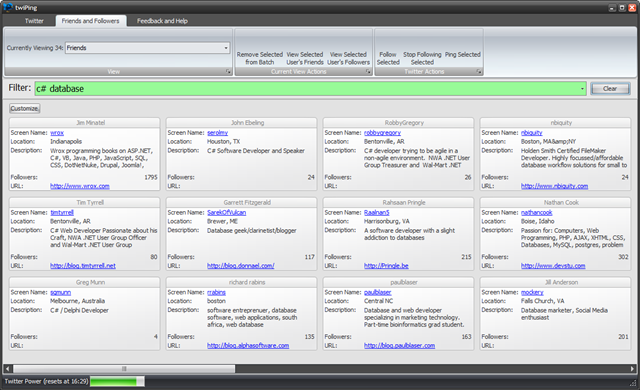The image size is (640, 390).
Task: Select the Jim Minatel card header
Action: [x=84, y=123]
